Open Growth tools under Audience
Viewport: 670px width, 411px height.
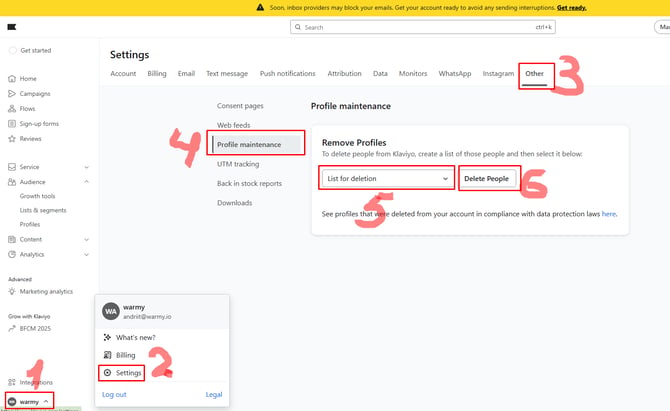click(x=38, y=196)
